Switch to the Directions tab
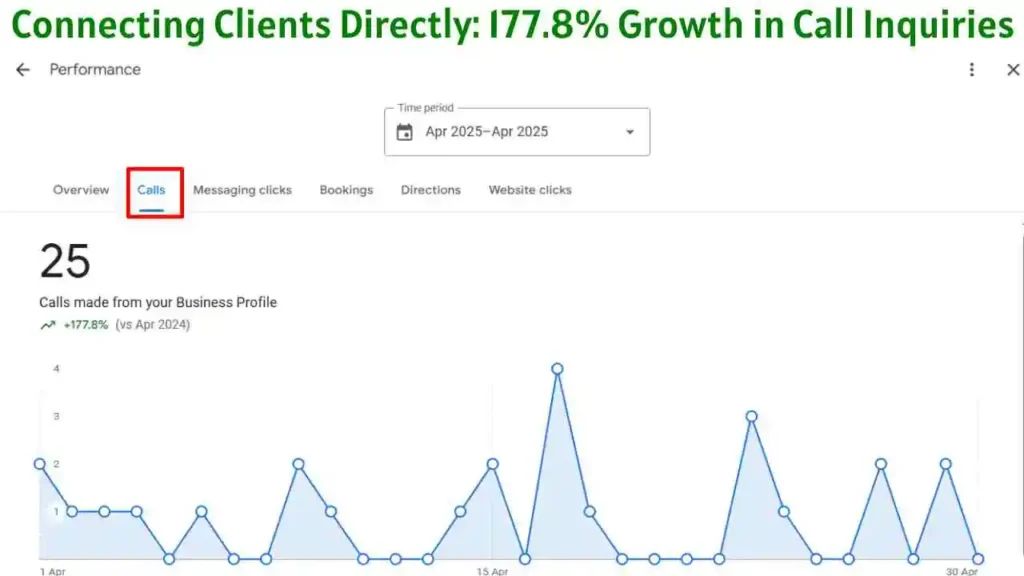Viewport: 1024px width, 576px height. [x=430, y=190]
